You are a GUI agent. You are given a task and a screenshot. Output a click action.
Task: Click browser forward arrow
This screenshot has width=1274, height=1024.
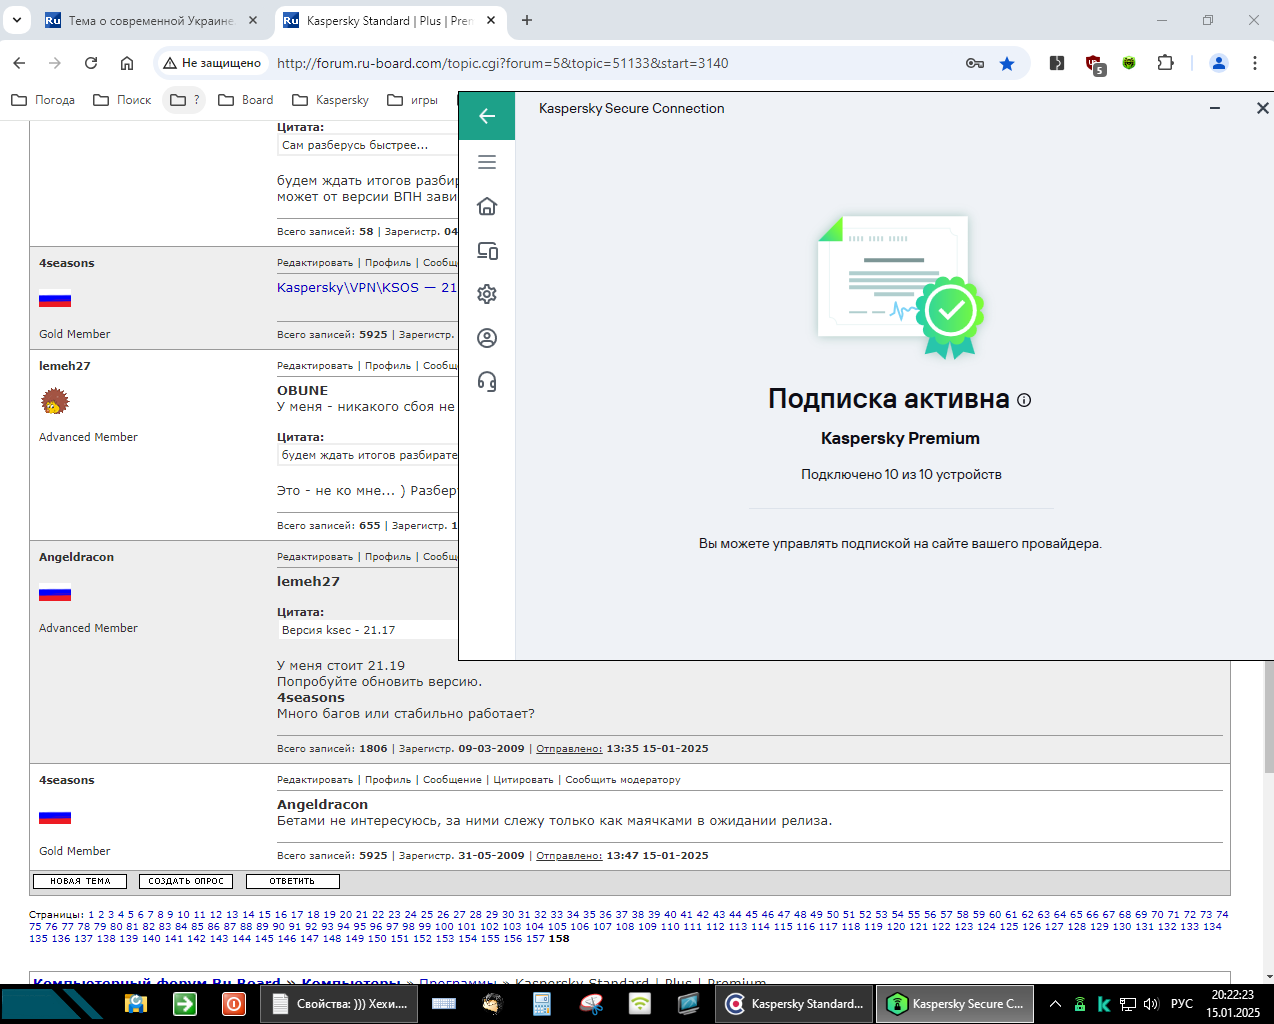coord(55,63)
